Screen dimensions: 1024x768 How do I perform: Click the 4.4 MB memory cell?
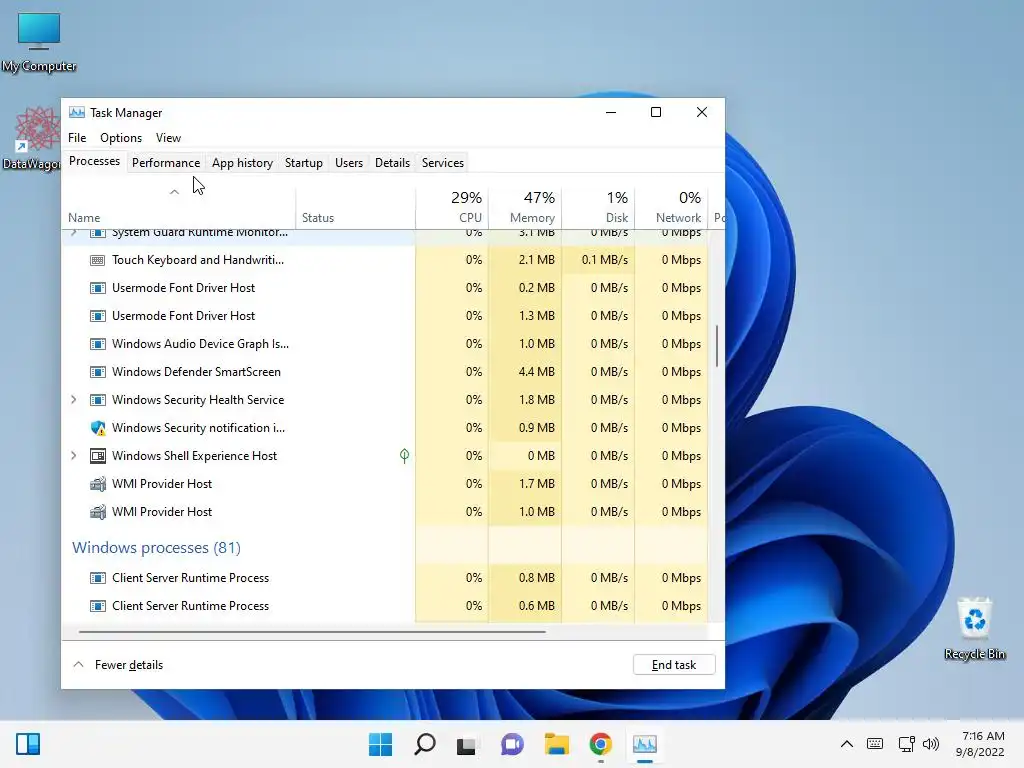(525, 372)
